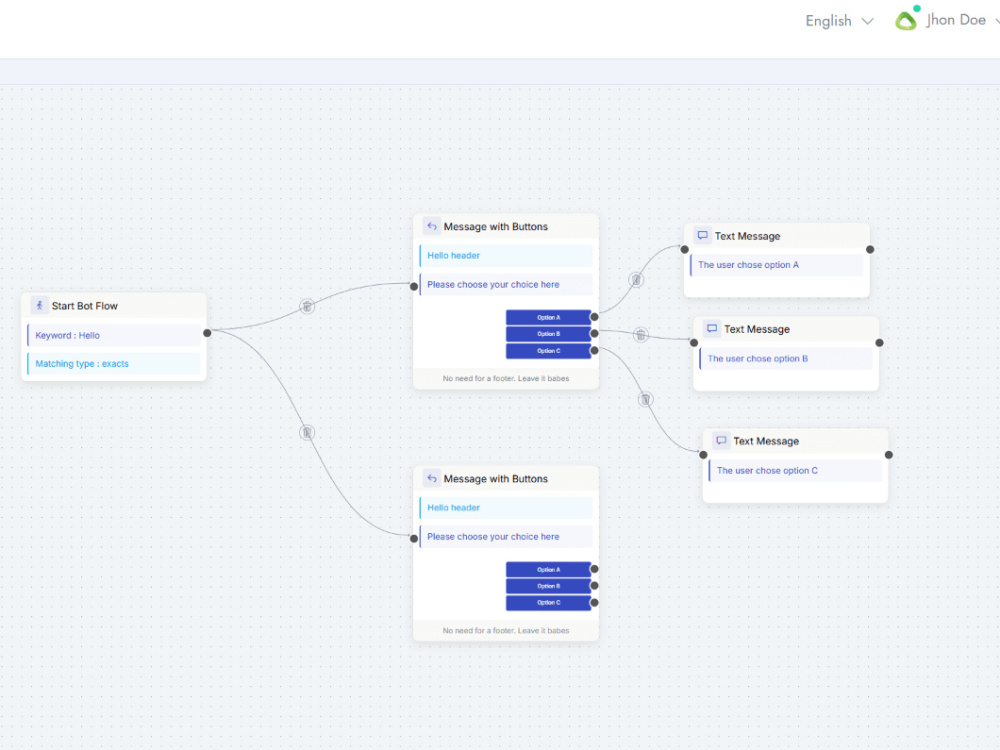This screenshot has height=750, width=1000.
Task: Click Option A button in upper Message node
Action: click(x=548, y=317)
